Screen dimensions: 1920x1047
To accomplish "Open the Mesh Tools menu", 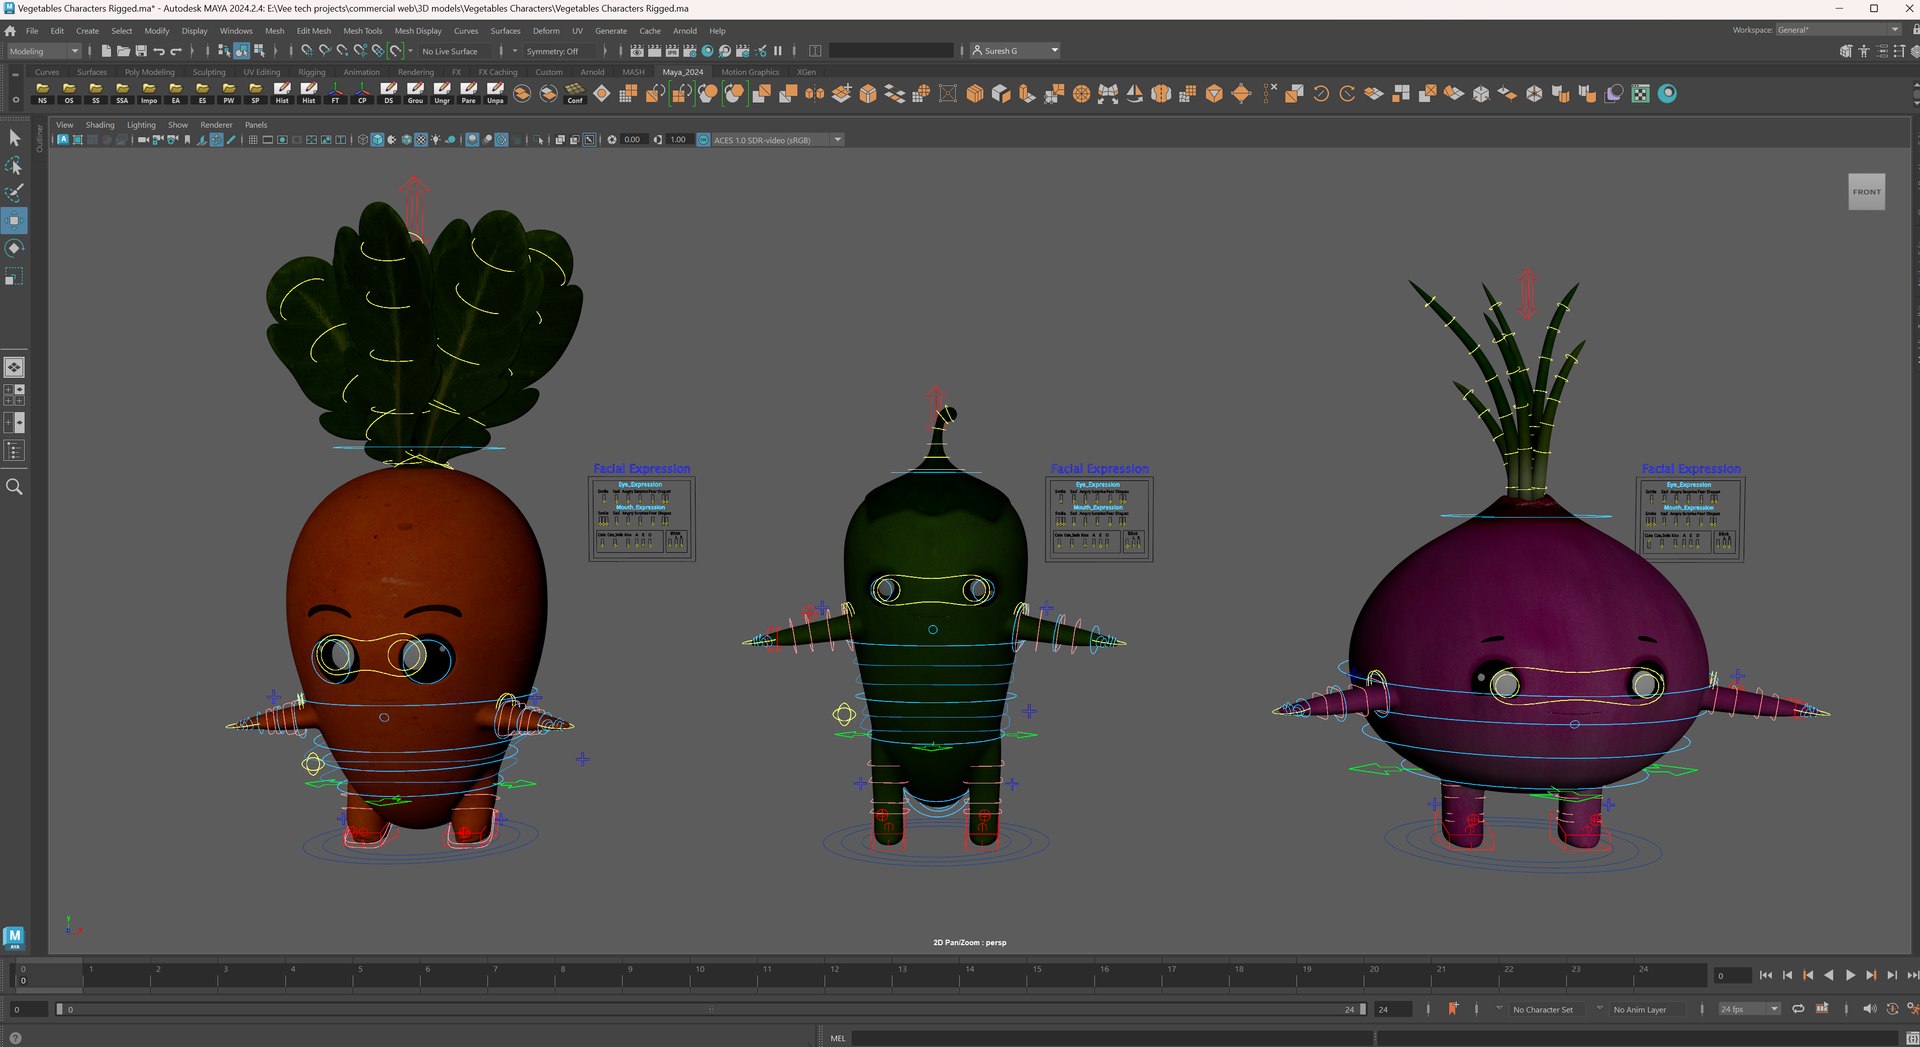I will tap(362, 31).
